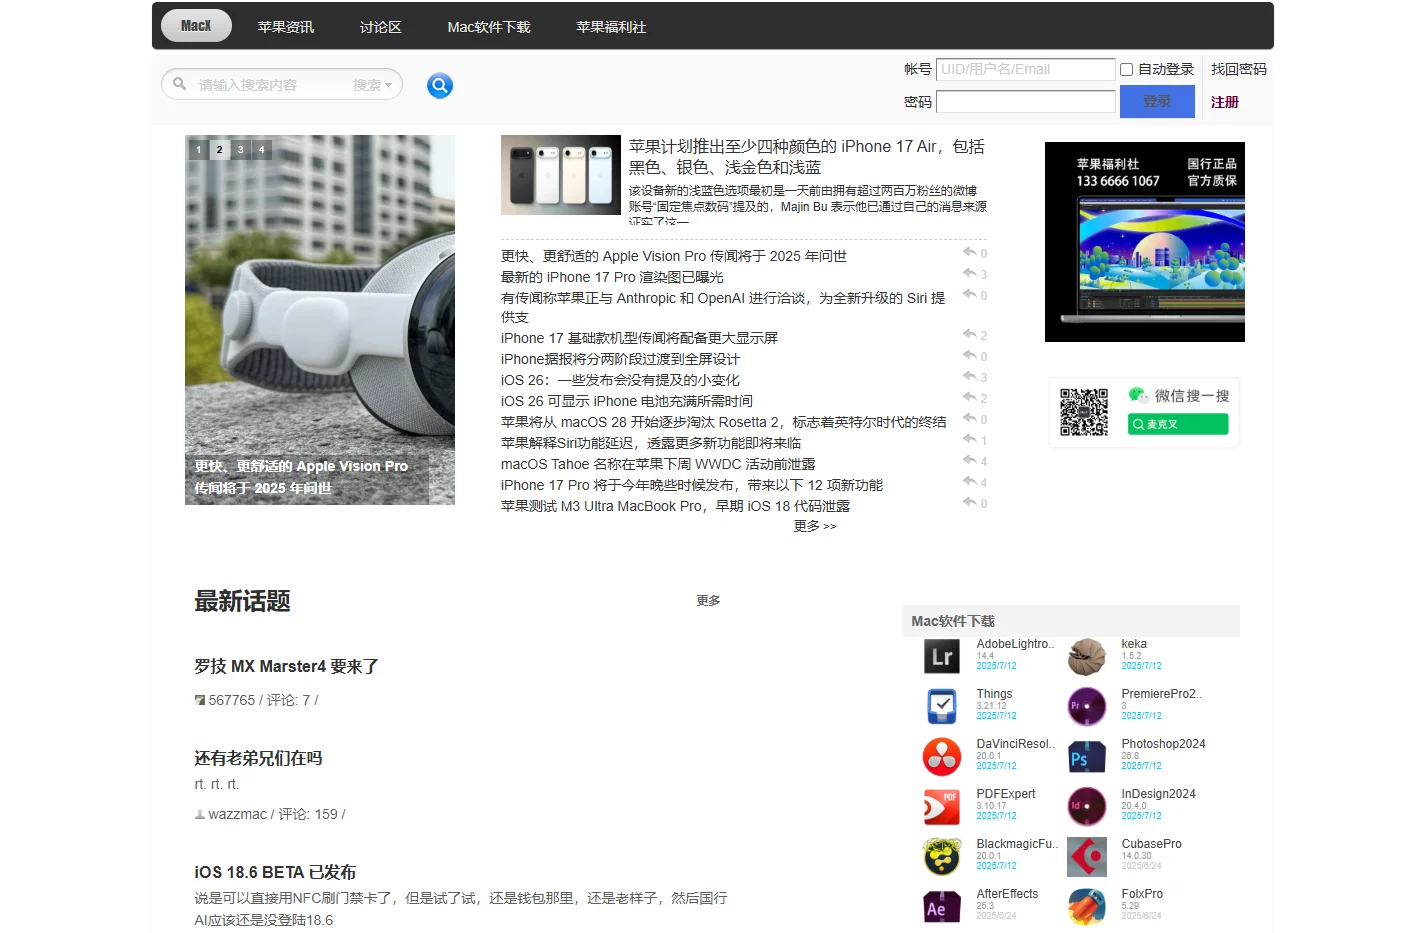Click user wazzmac under topic
Image resolution: width=1424 pixels, height=933 pixels.
(x=238, y=814)
